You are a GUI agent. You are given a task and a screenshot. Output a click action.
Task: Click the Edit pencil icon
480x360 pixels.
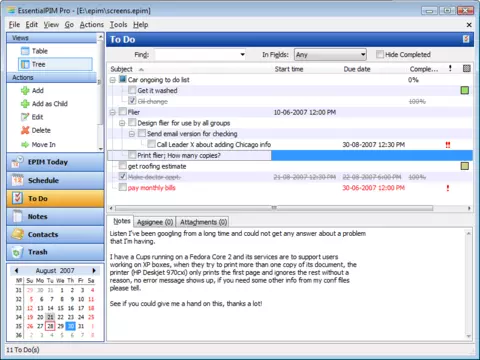(x=25, y=117)
